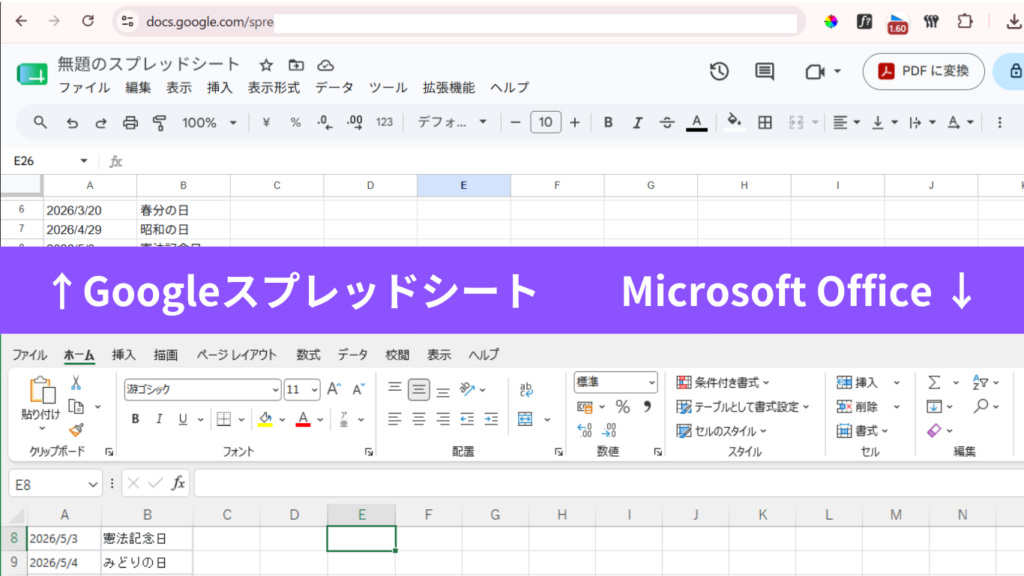Image resolution: width=1024 pixels, height=576 pixels.
Task: Choose Google Sheets text color underlined A
Action: click(x=697, y=123)
